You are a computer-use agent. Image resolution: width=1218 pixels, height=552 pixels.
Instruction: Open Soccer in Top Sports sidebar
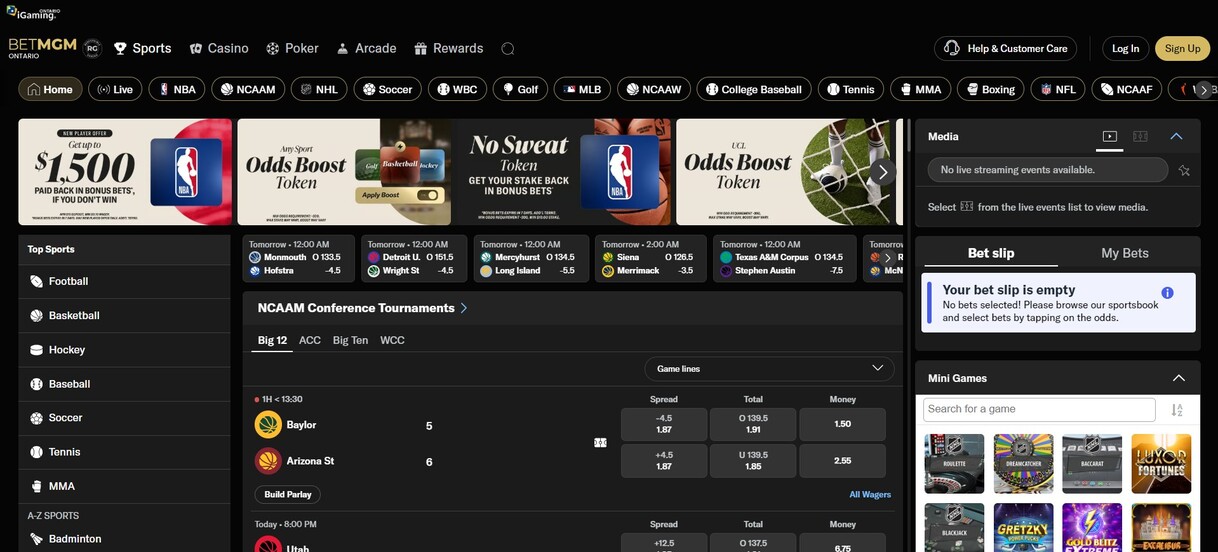coord(124,418)
